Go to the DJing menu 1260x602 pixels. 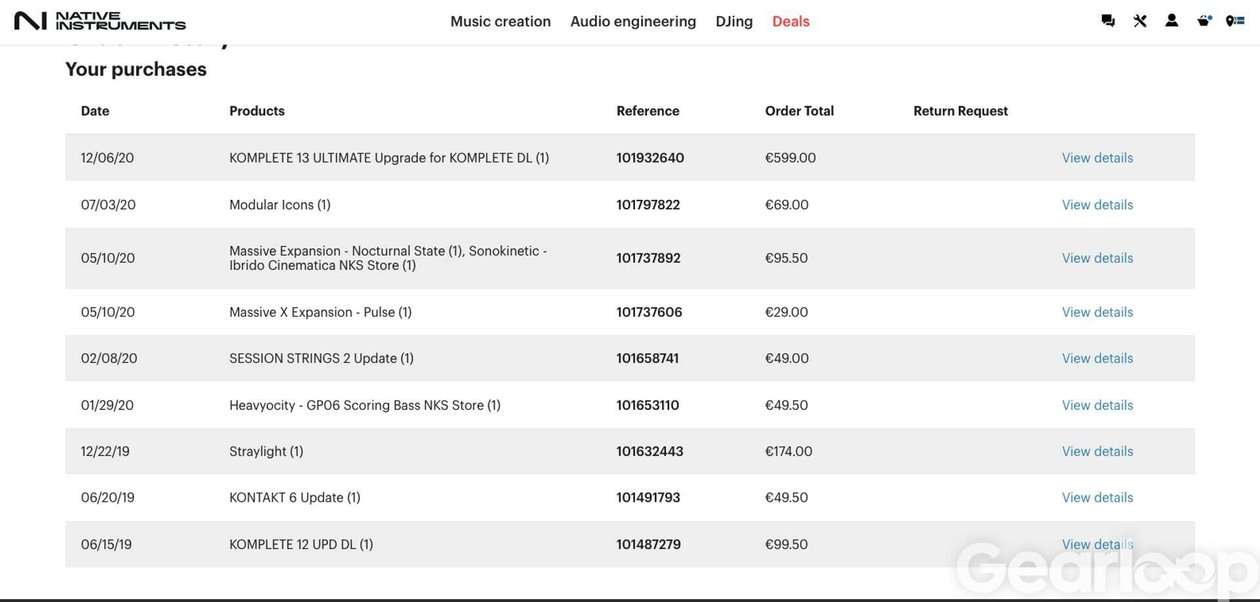point(734,21)
